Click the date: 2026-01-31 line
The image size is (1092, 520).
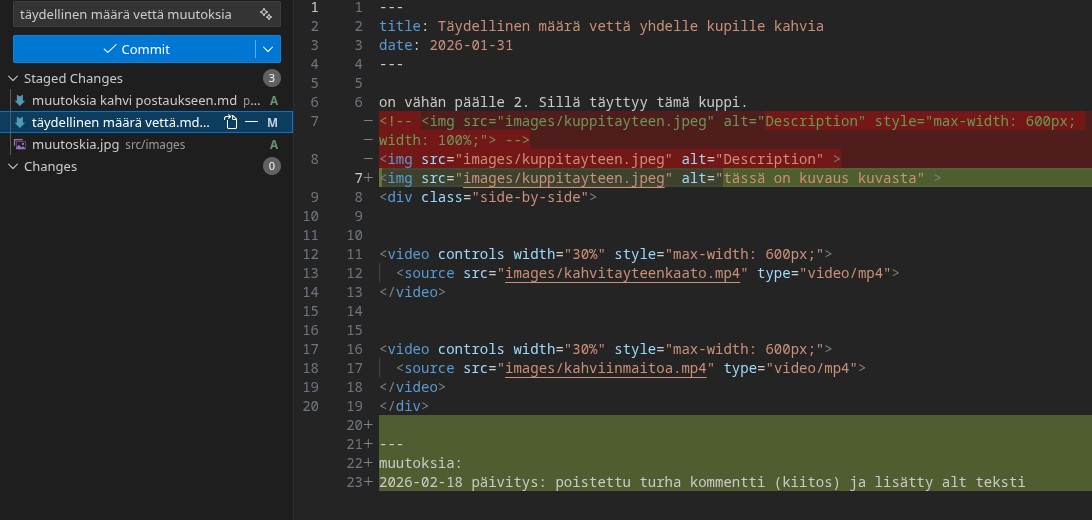pyautogui.click(x=446, y=45)
